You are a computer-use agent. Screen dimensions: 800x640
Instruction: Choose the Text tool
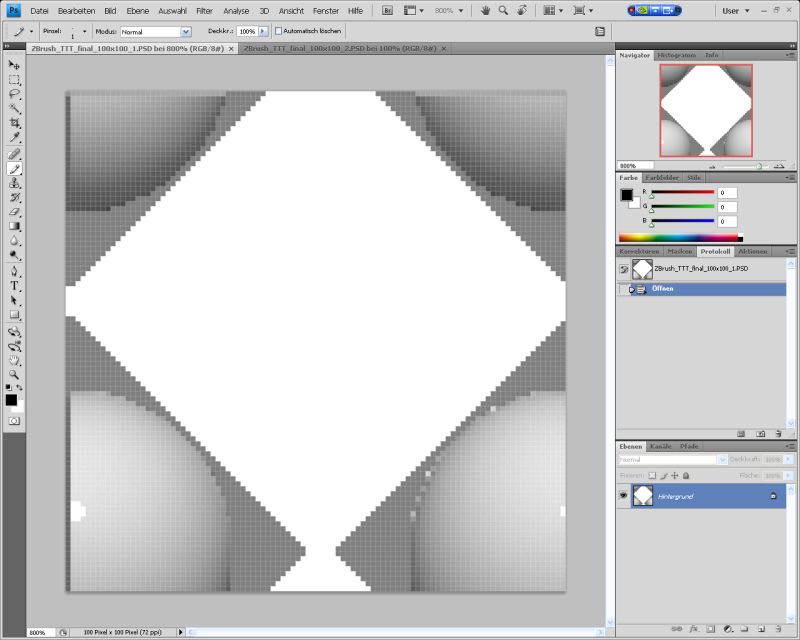(14, 286)
